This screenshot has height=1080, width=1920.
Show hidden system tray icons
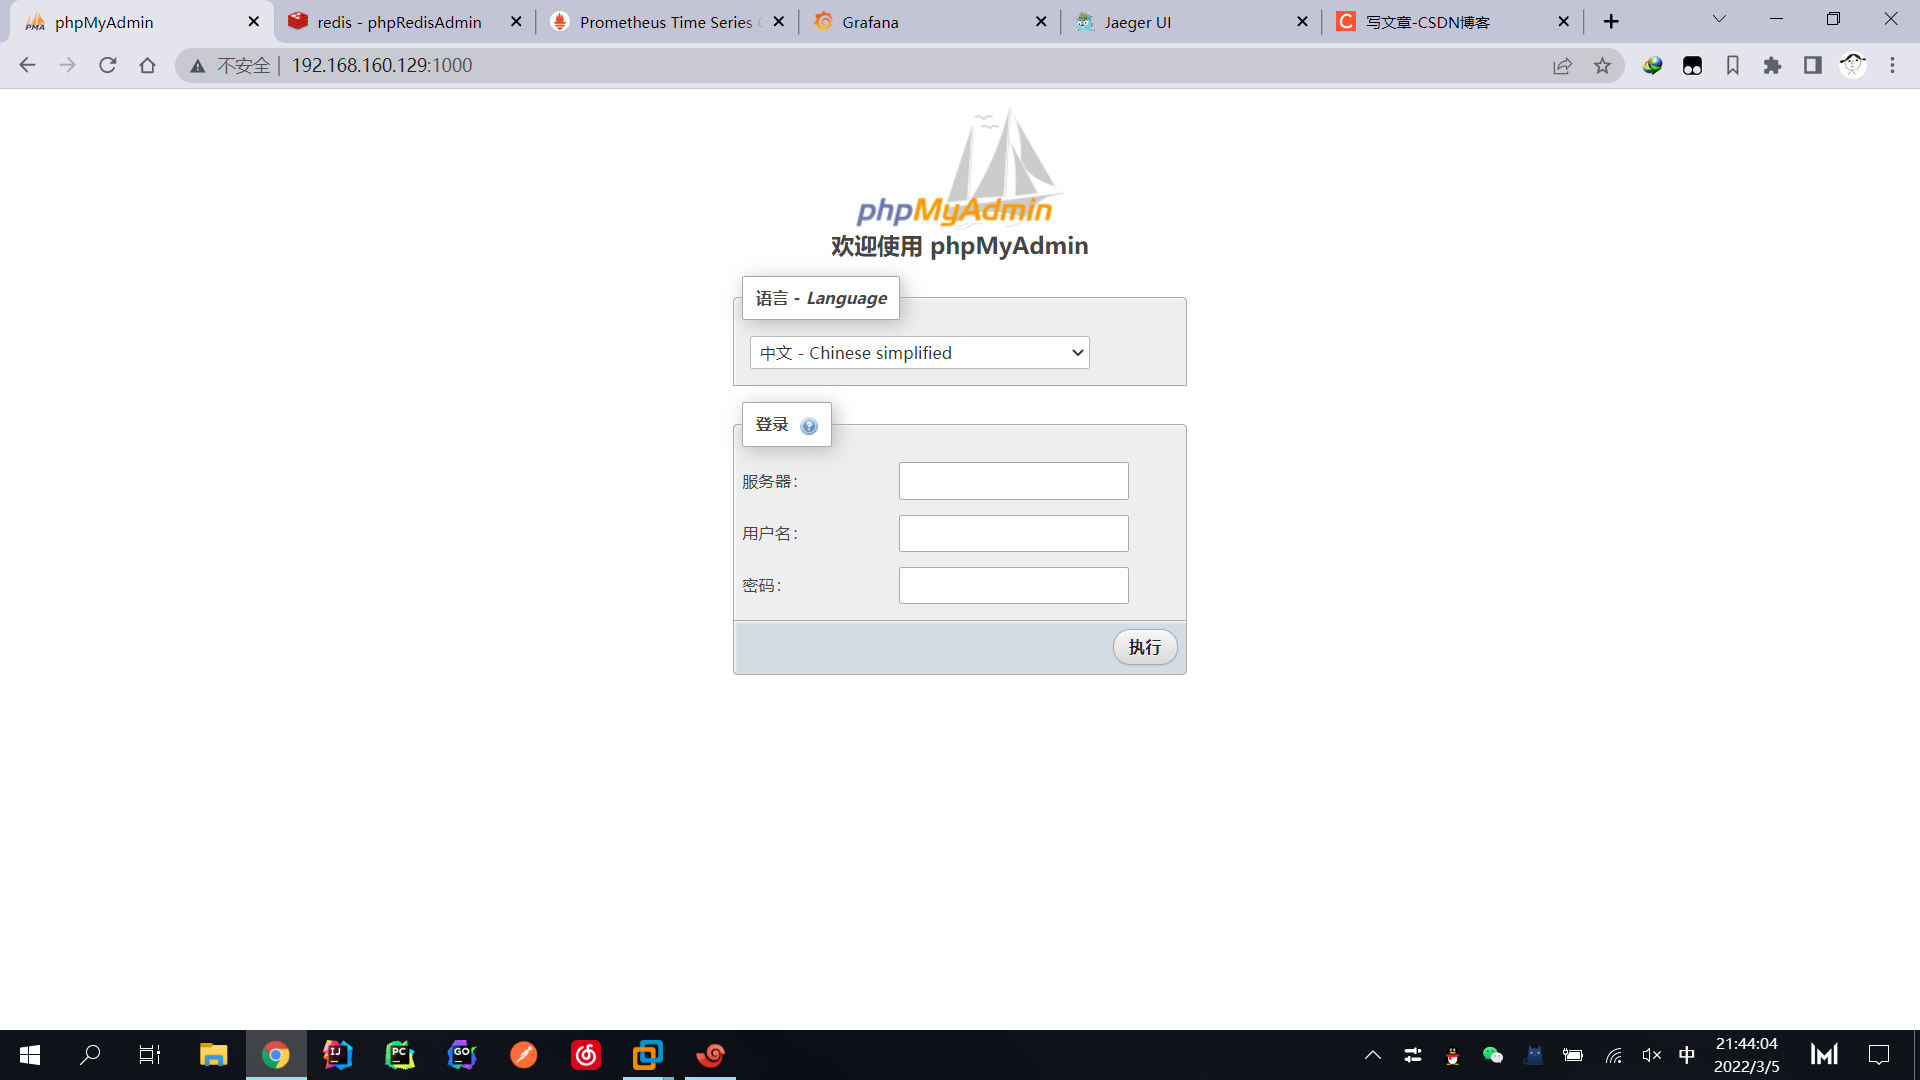pos(1373,1055)
